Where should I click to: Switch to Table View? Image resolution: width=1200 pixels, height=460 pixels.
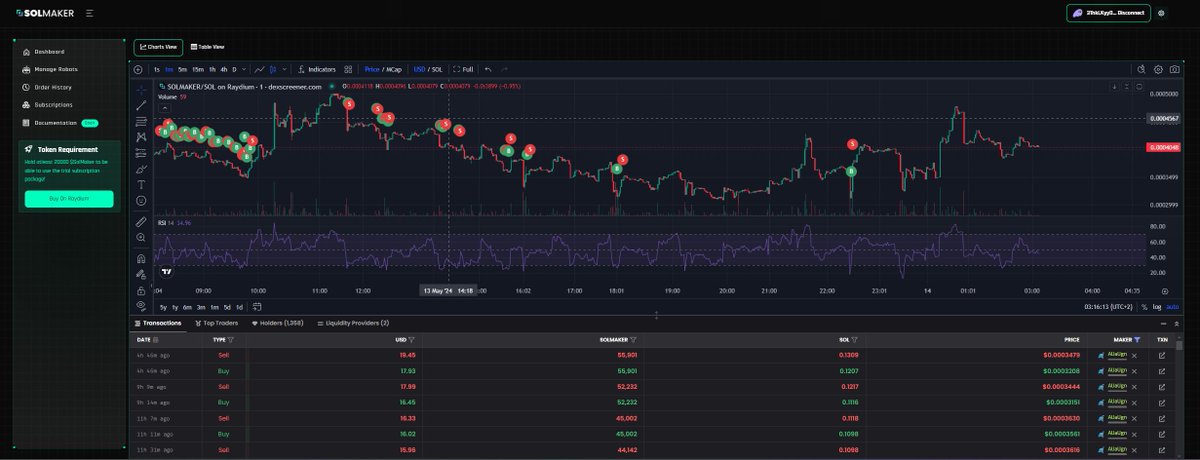click(x=207, y=47)
